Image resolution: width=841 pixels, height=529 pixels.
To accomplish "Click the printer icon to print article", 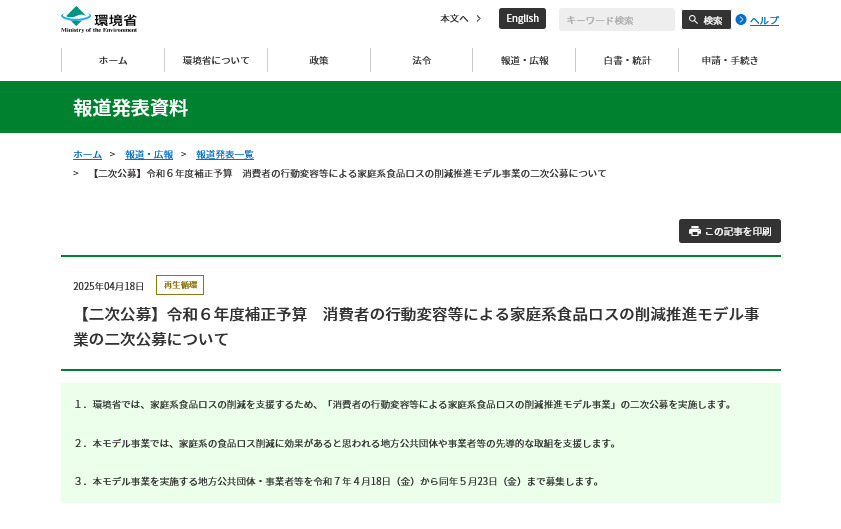I will 695,231.
